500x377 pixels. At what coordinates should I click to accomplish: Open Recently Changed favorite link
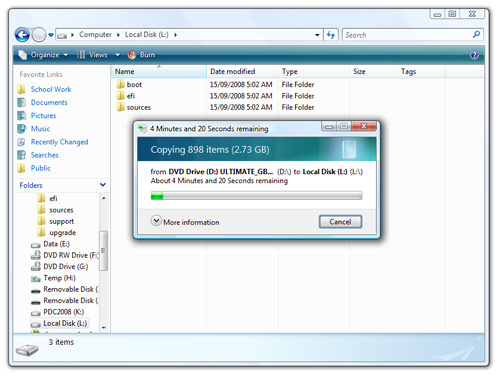59,142
